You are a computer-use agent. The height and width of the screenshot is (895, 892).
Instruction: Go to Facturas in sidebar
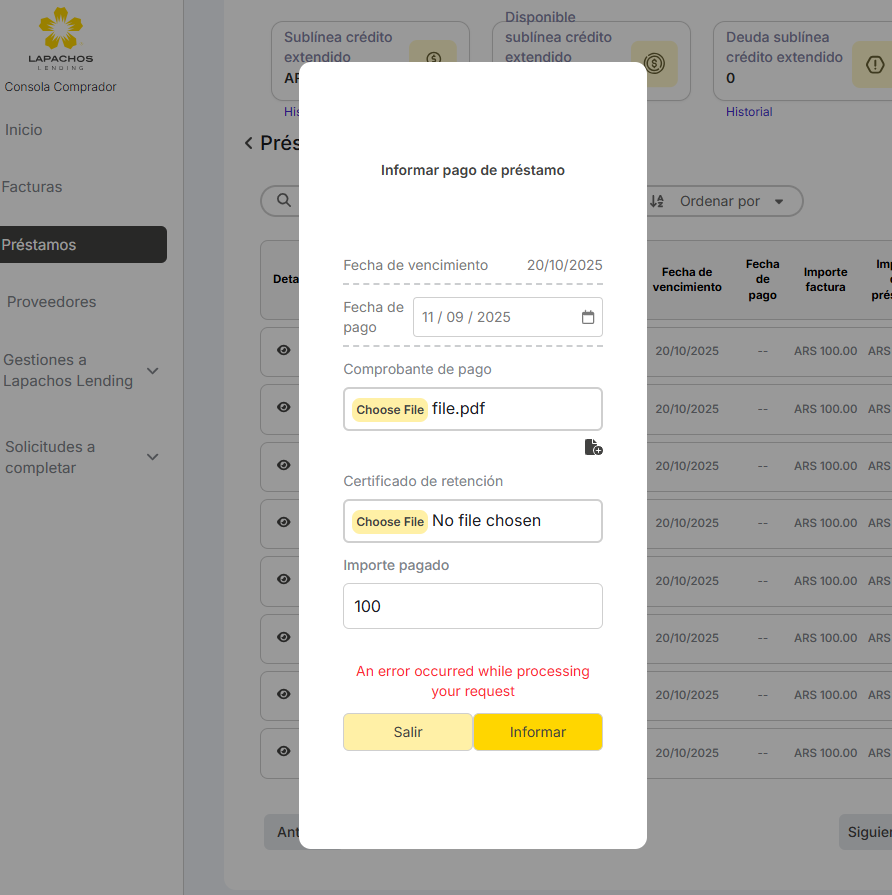tap(32, 187)
